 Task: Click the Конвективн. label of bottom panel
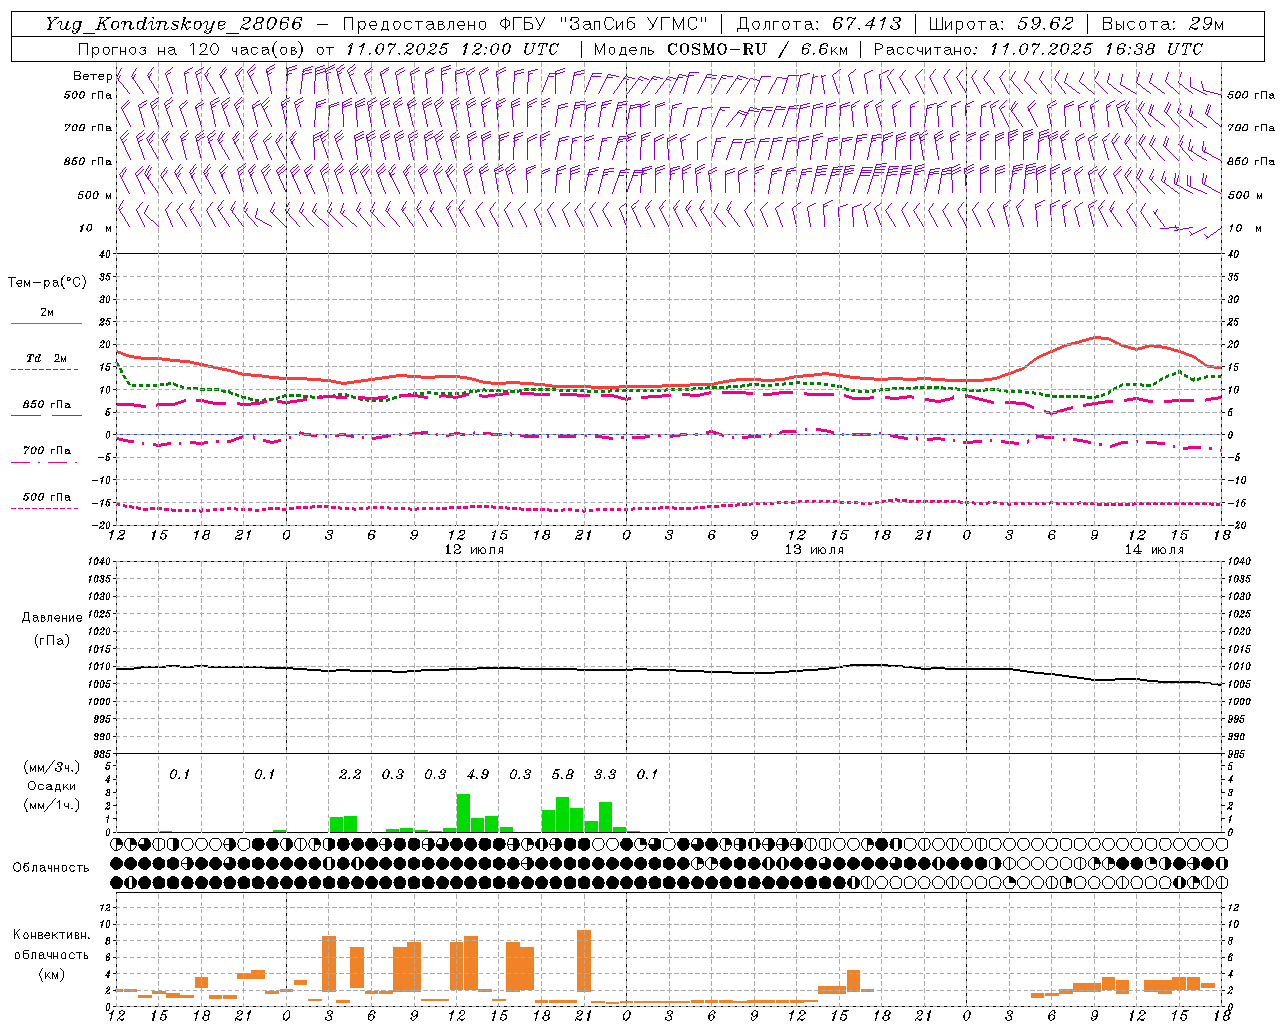[x=51, y=935]
